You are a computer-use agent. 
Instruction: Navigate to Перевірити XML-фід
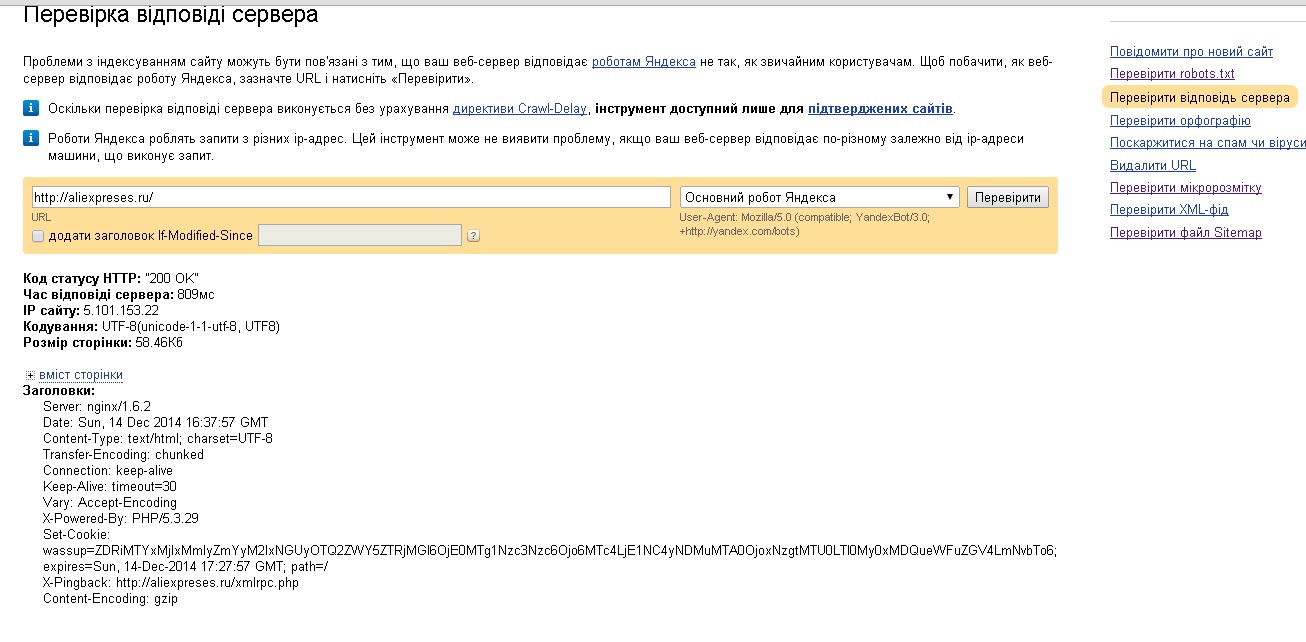1169,210
